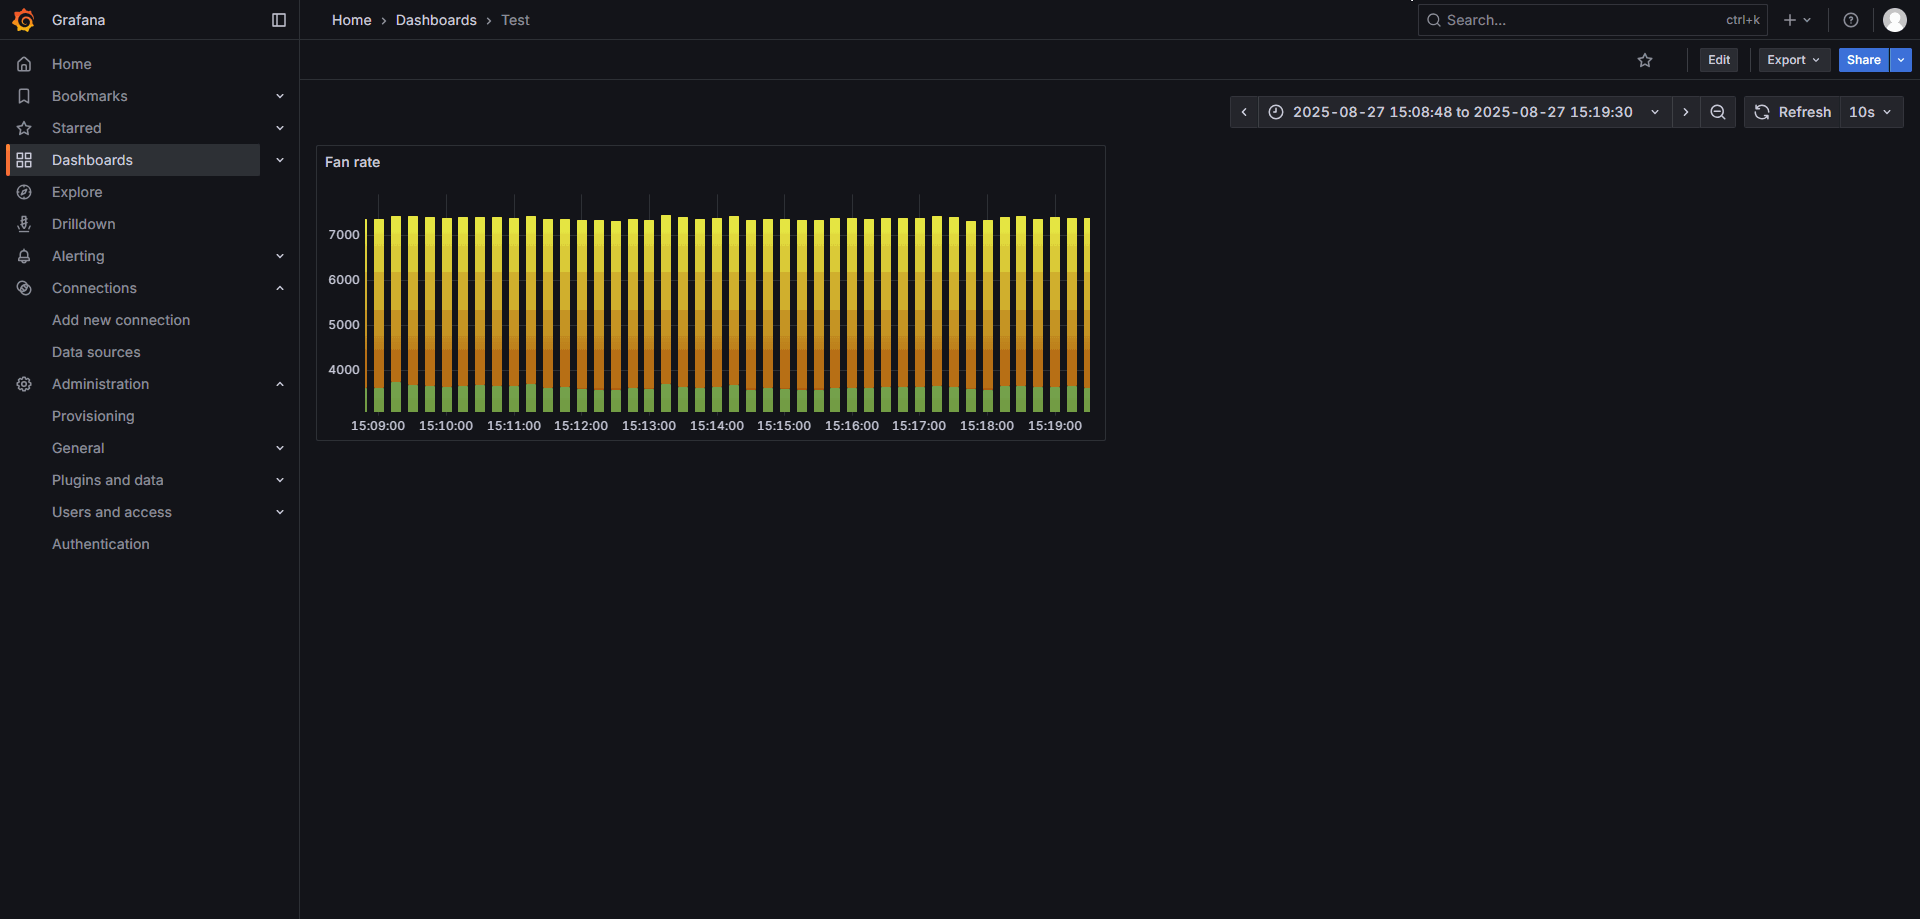Go to Drilldown in the sidebar
This screenshot has width=1920, height=919.
84,224
